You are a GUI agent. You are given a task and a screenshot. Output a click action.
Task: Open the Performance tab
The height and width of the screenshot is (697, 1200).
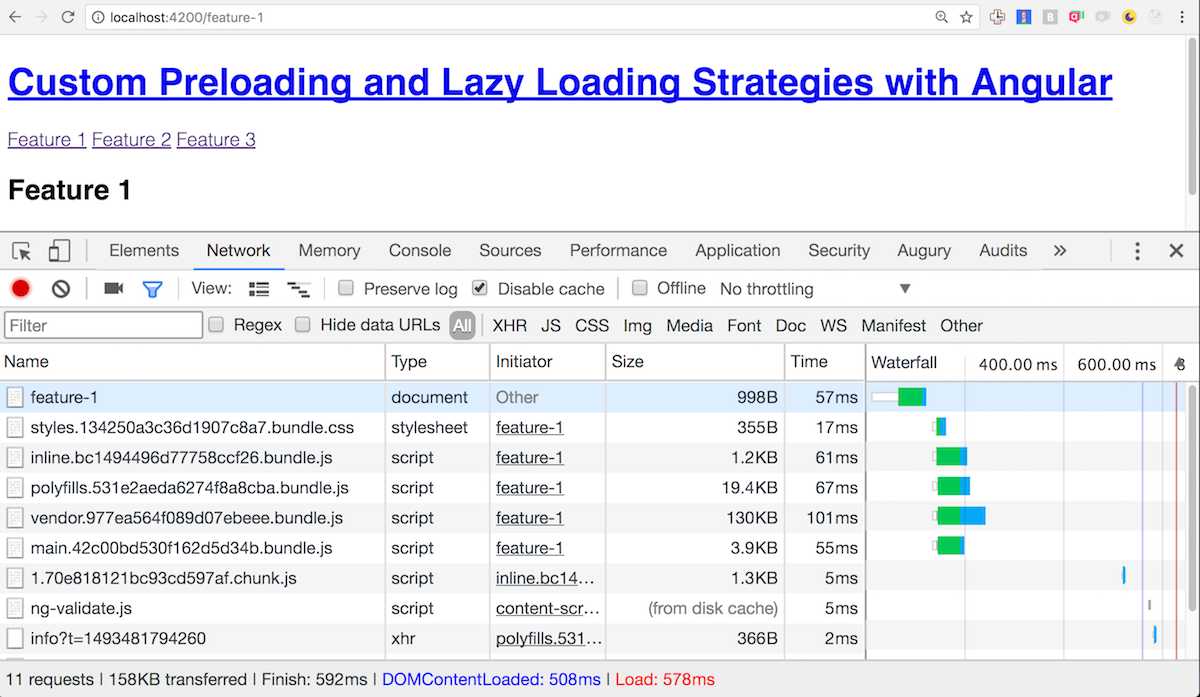pyautogui.click(x=618, y=251)
